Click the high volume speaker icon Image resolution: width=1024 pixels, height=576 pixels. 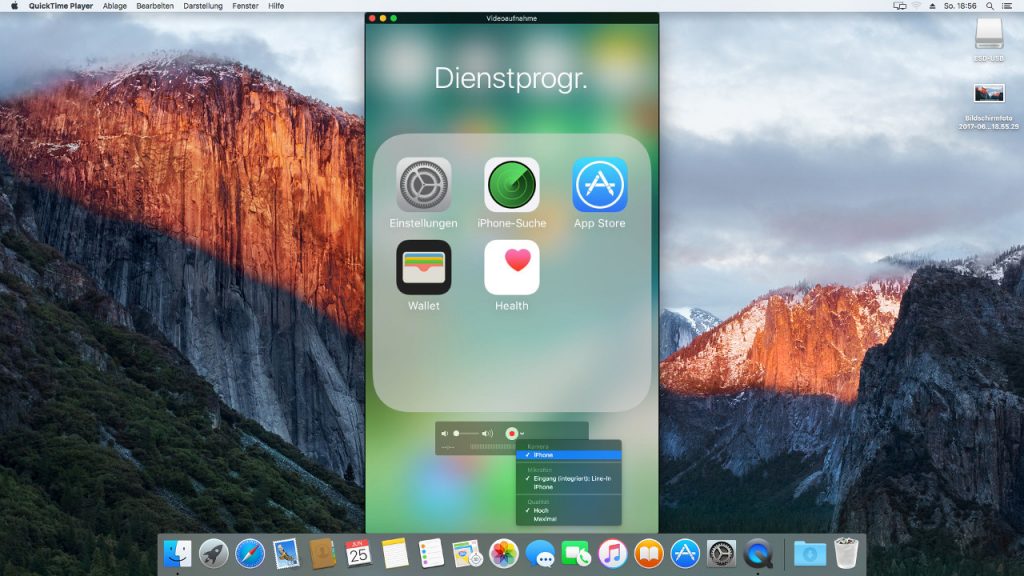pos(487,434)
